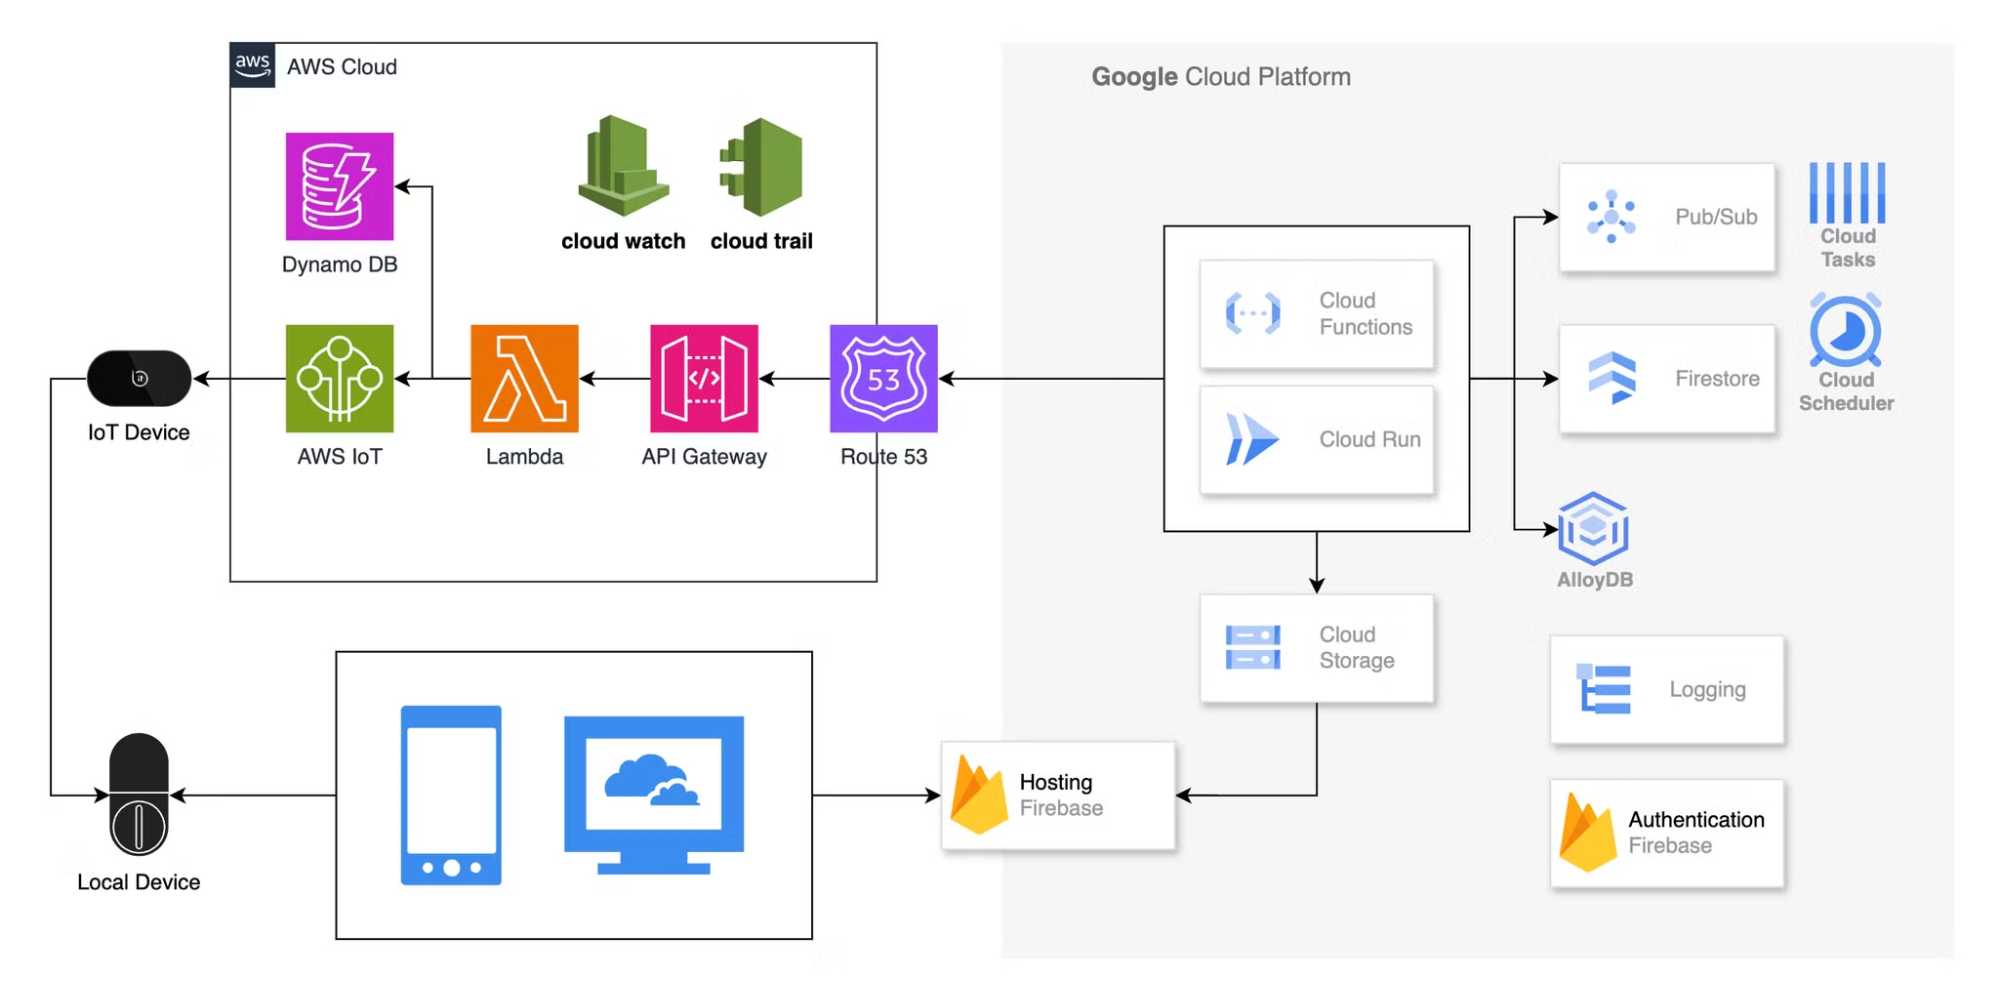Click the AWS logo badge
The height and width of the screenshot is (1005, 1999).
252,66
